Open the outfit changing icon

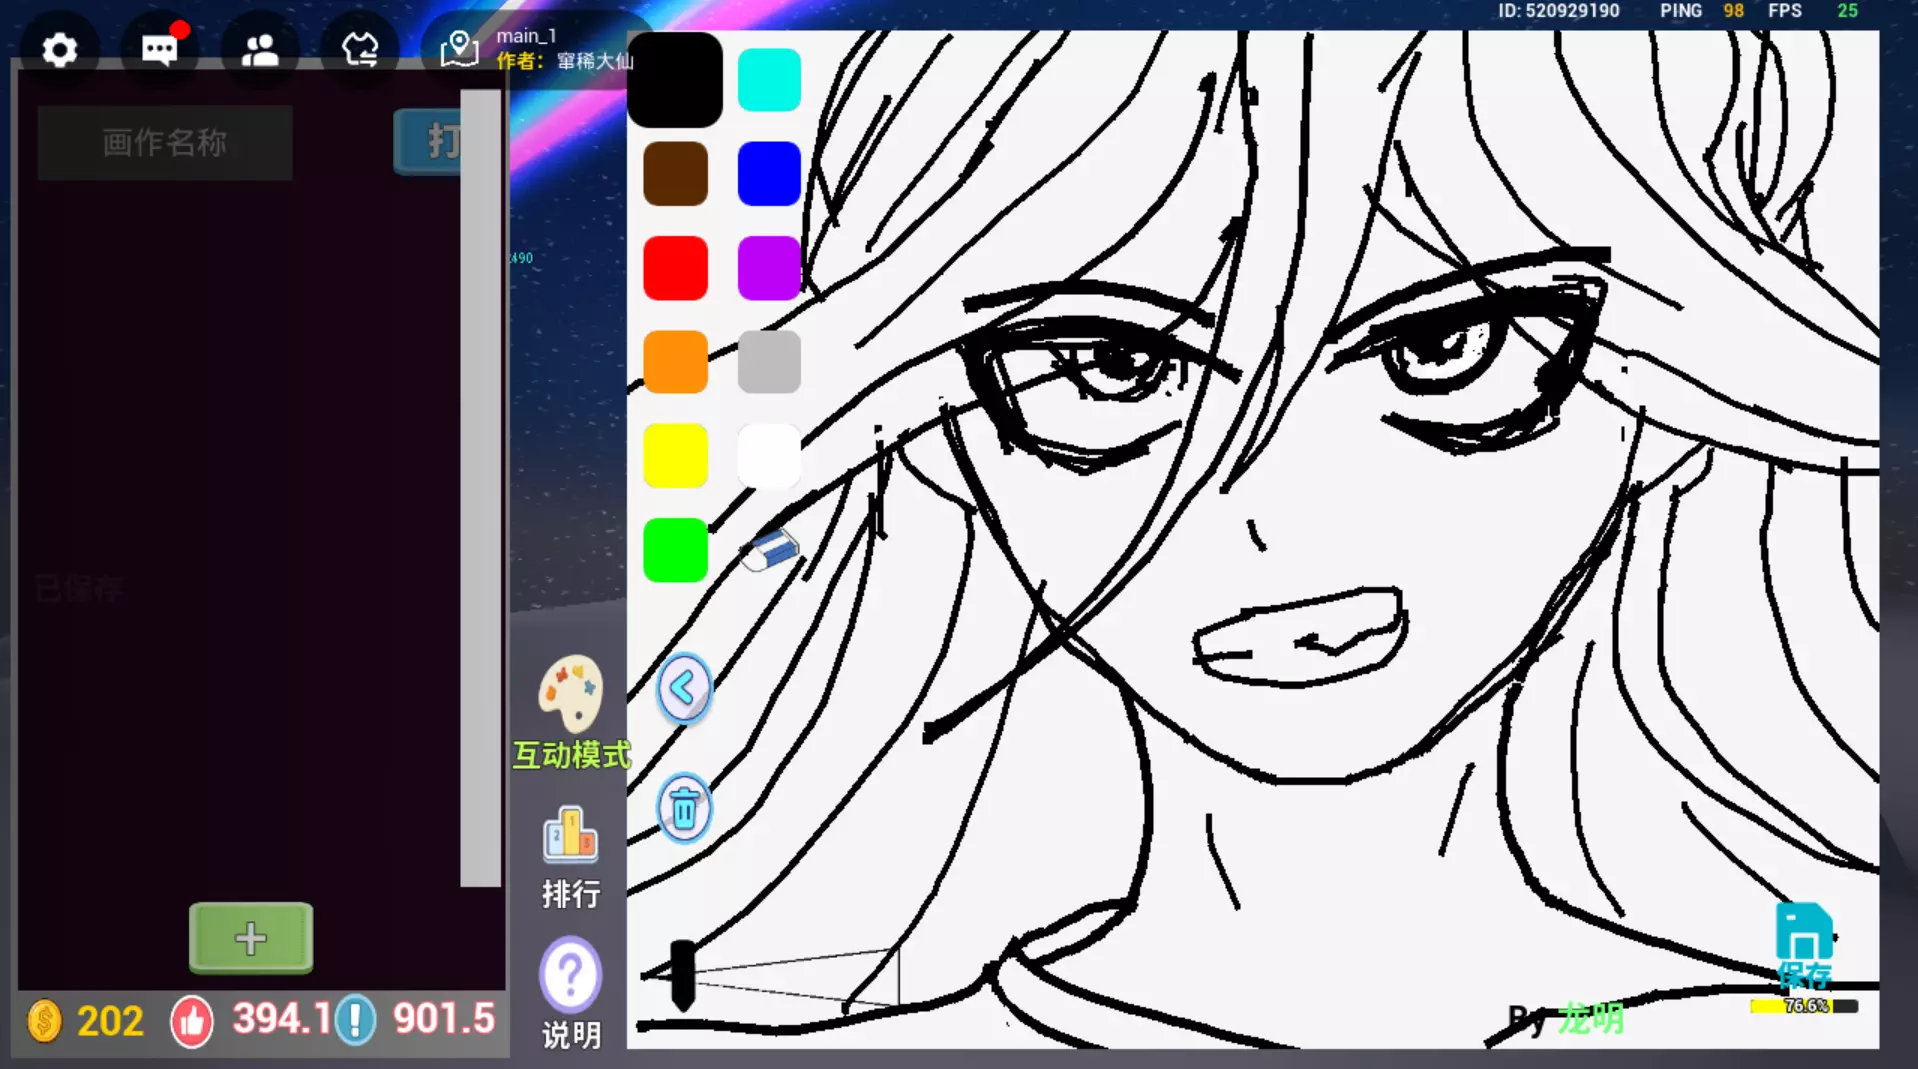click(x=360, y=49)
